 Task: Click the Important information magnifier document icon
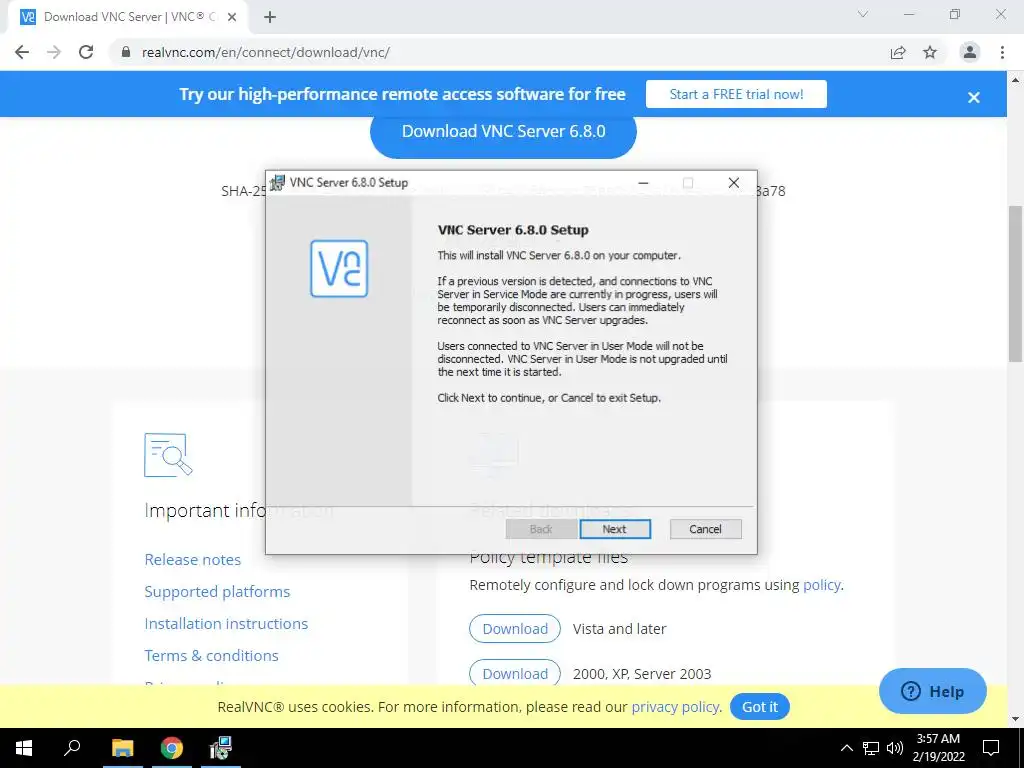click(168, 455)
